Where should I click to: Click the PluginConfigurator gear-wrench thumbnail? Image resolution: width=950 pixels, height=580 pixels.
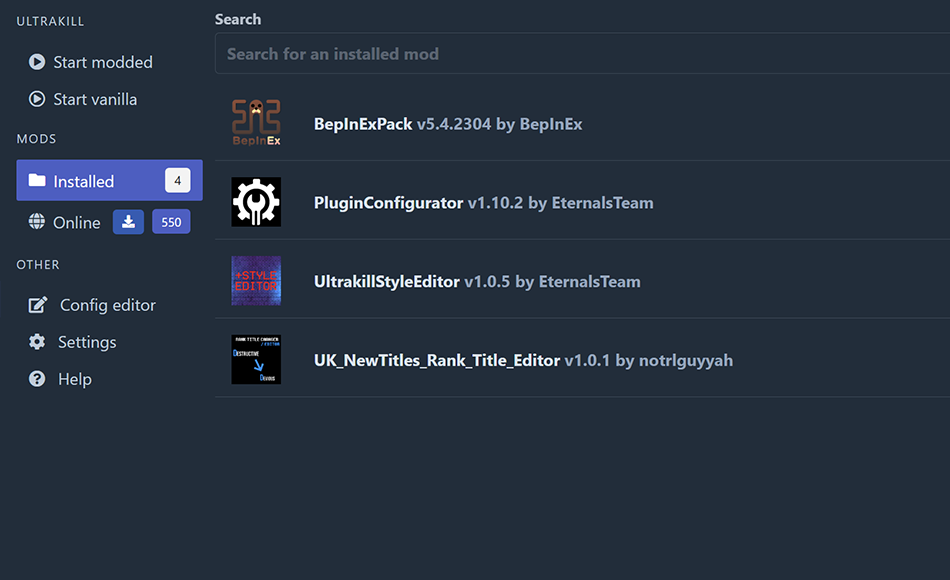(256, 202)
